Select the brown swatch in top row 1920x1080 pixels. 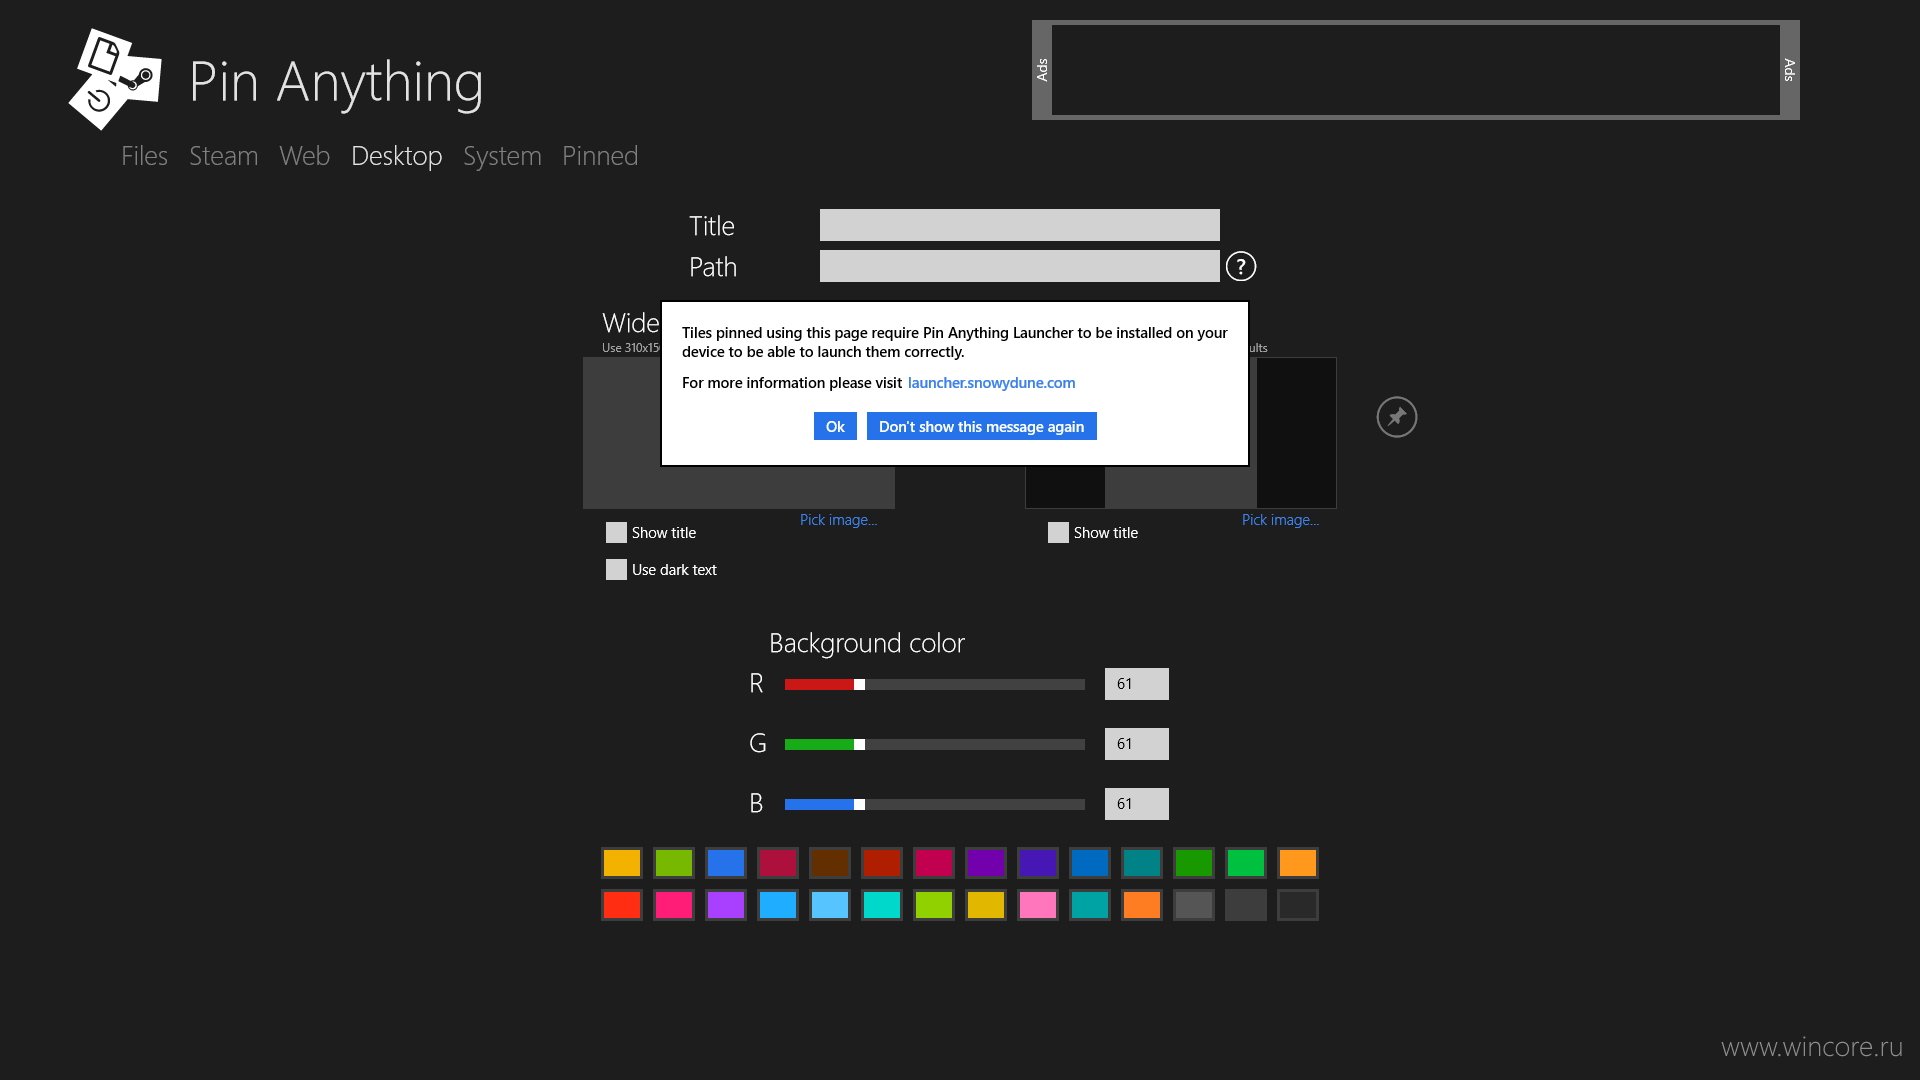[x=830, y=863]
